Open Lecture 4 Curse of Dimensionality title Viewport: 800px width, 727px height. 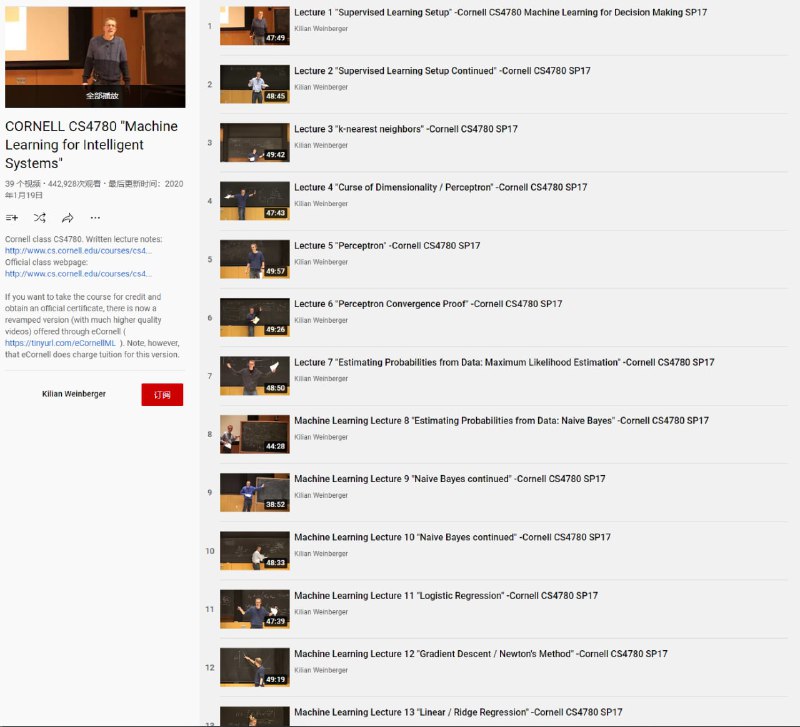(x=440, y=188)
